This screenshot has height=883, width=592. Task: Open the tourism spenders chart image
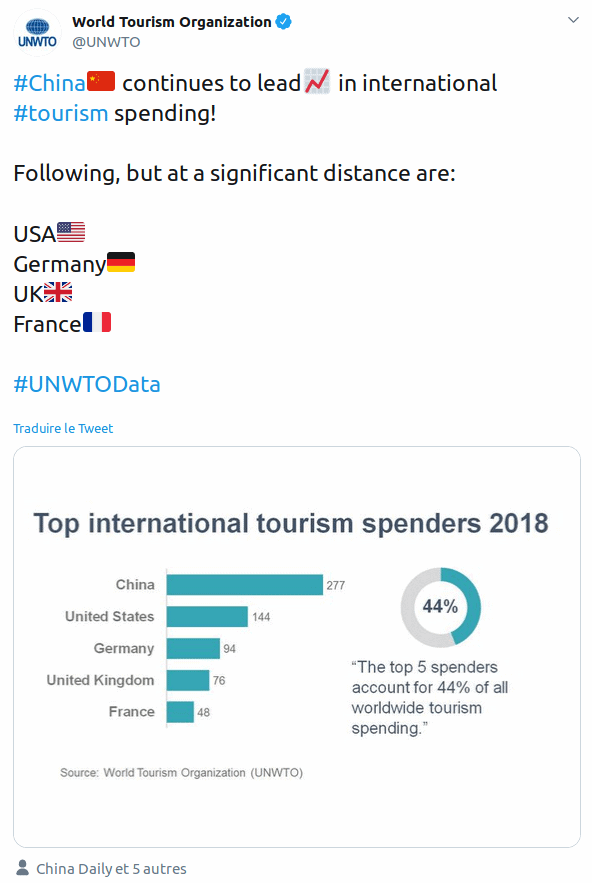297,646
